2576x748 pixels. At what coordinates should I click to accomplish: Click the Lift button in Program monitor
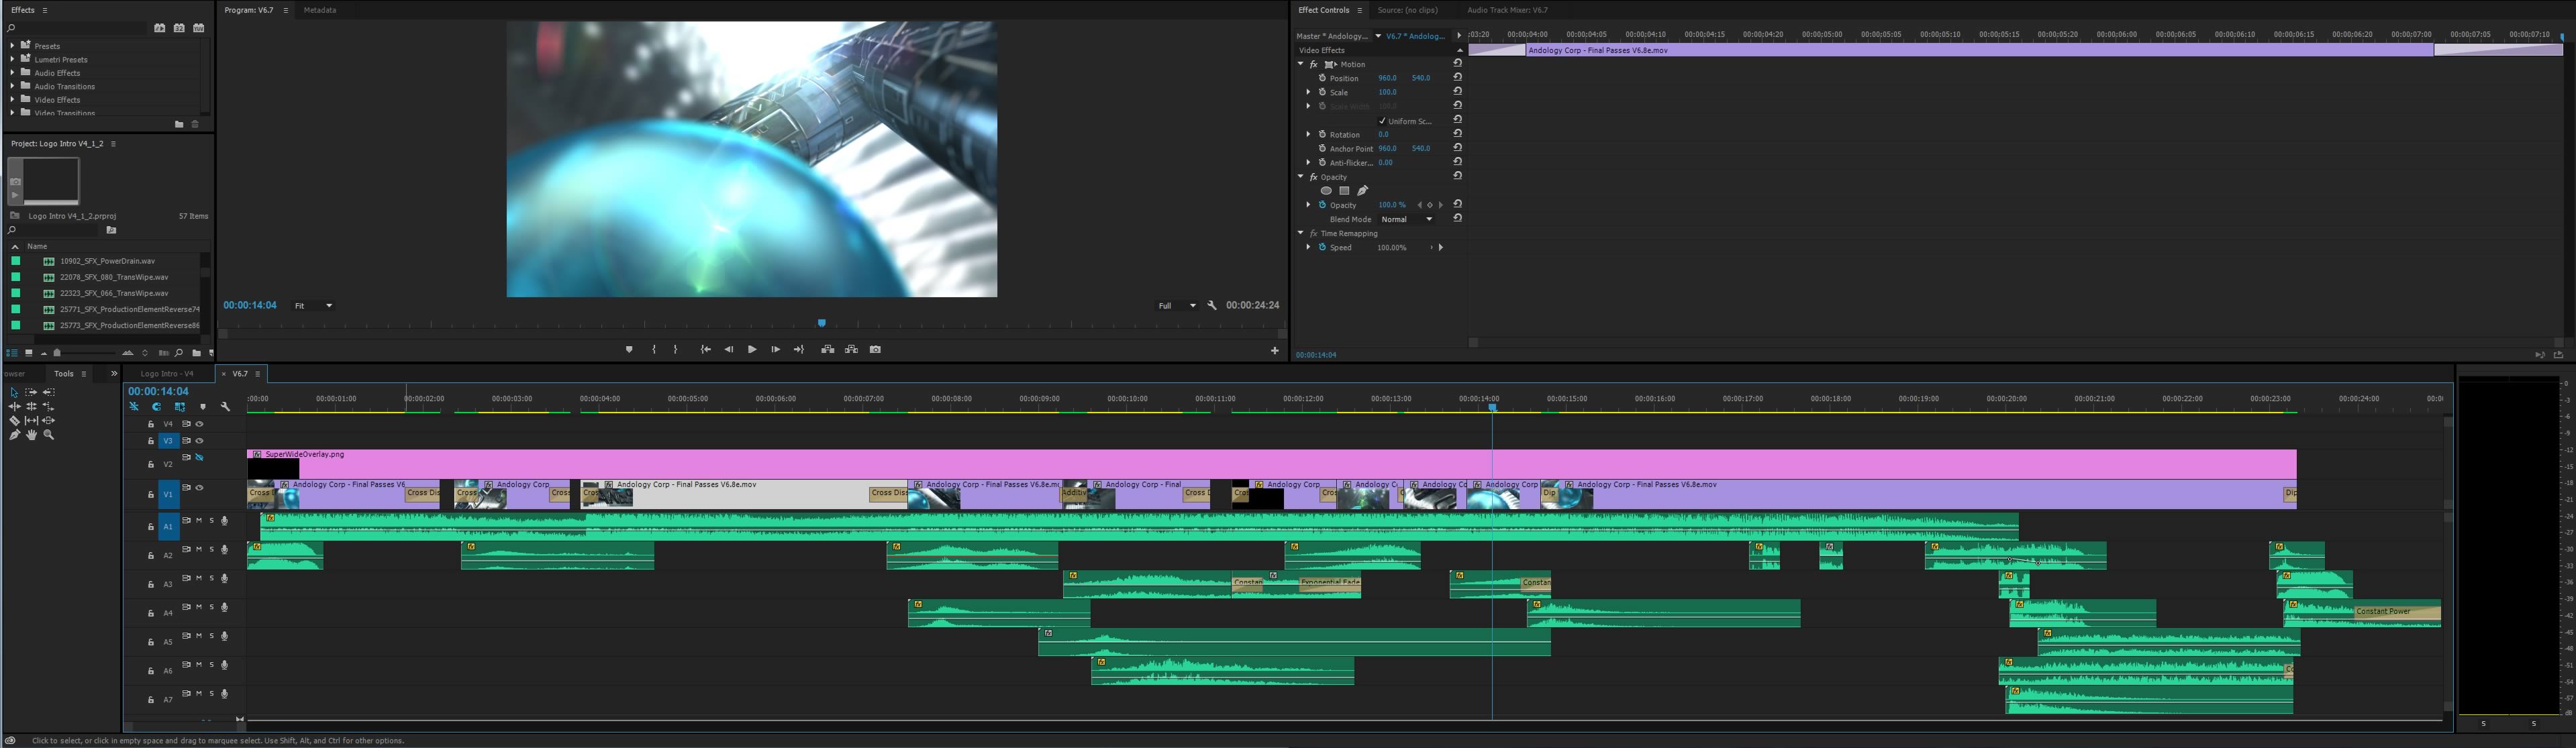(827, 350)
